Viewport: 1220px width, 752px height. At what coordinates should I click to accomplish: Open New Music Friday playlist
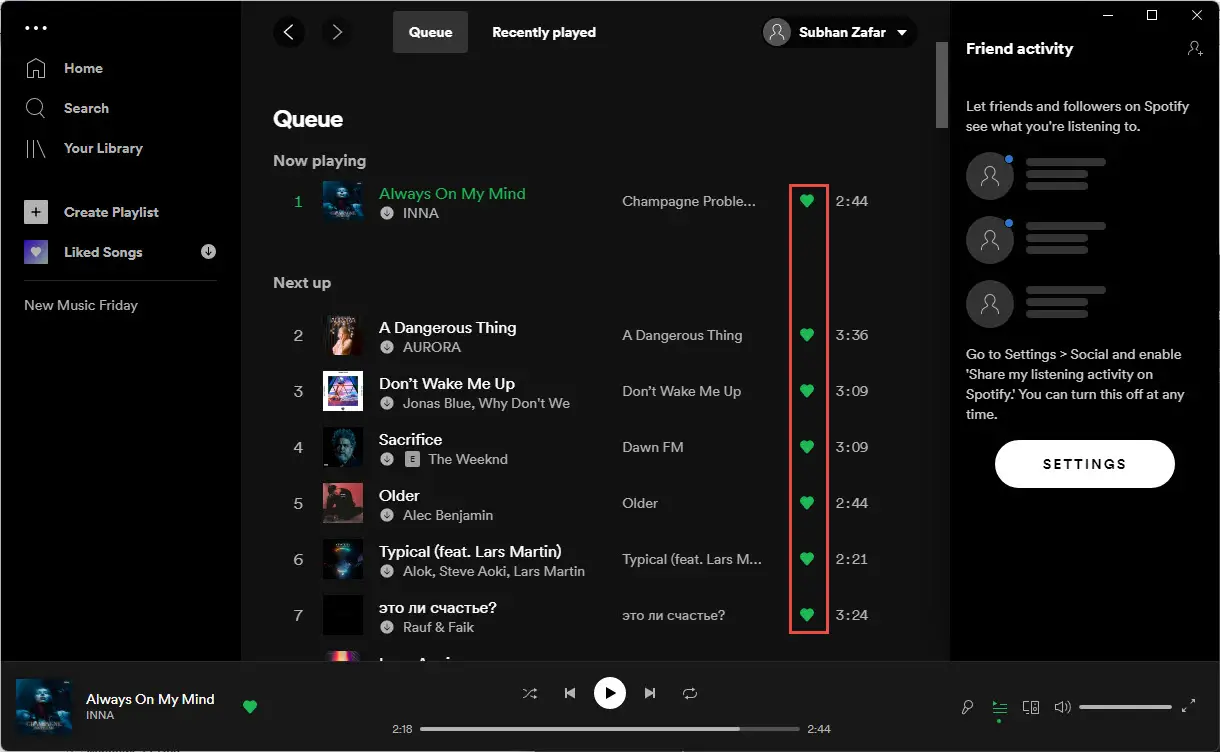click(x=81, y=305)
